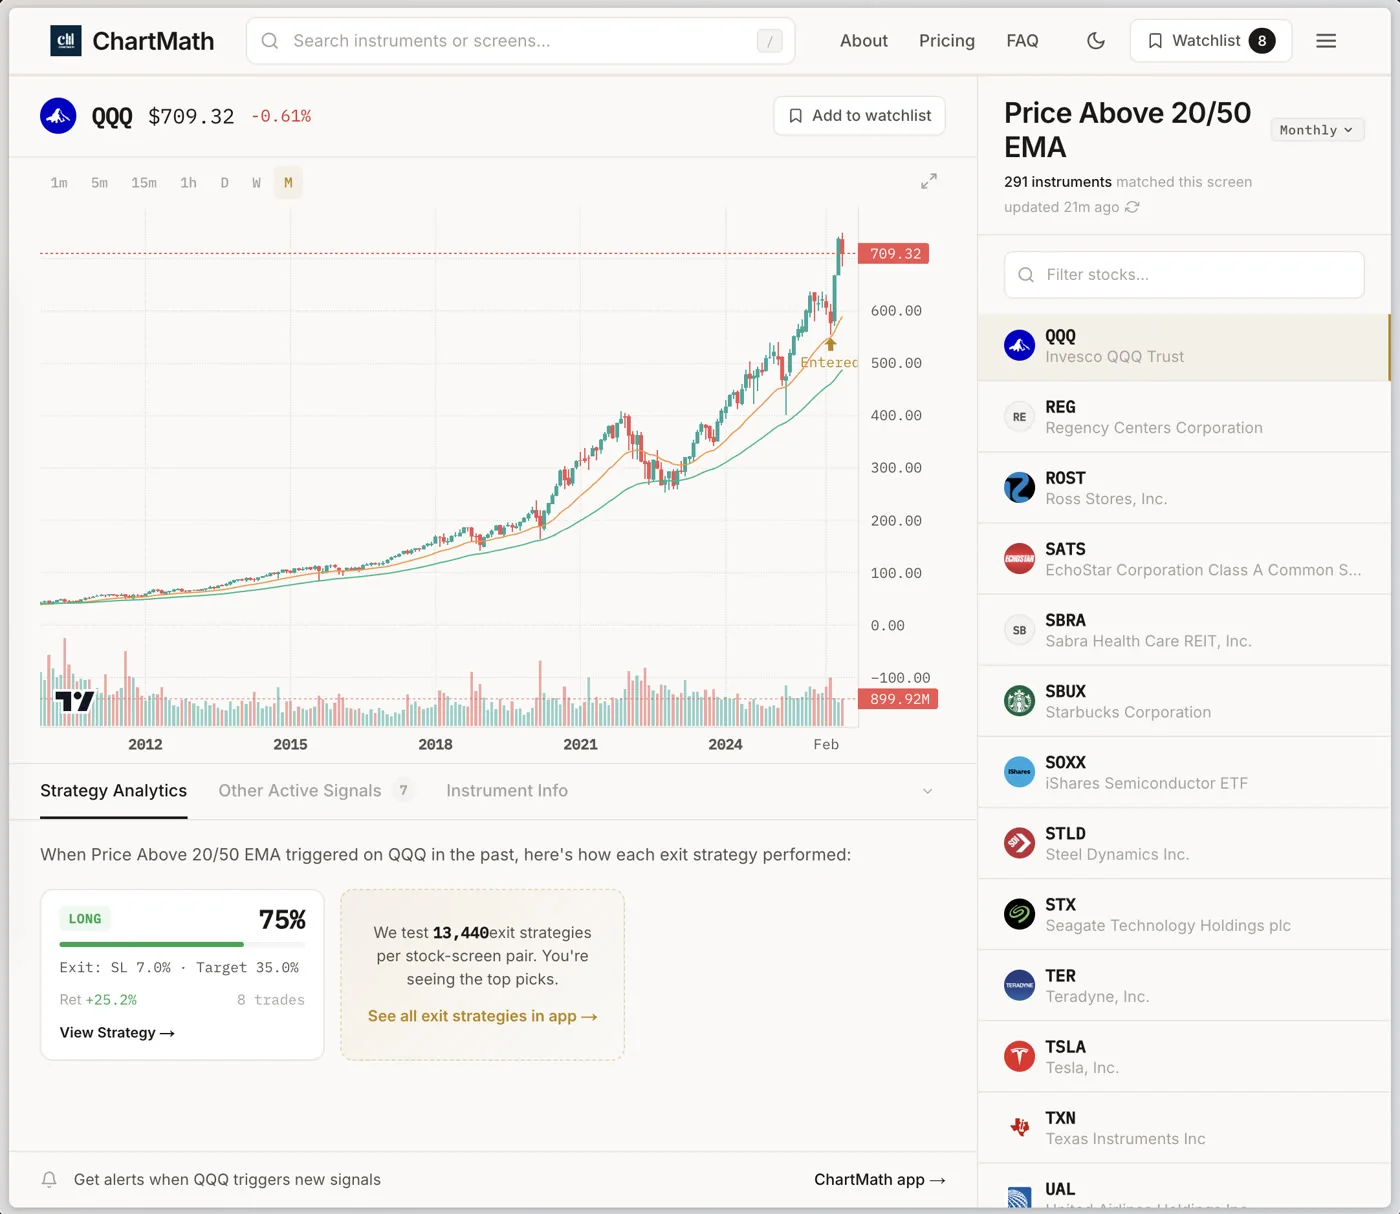Select TXN Texas Instruments Inc row

(x=1184, y=1127)
